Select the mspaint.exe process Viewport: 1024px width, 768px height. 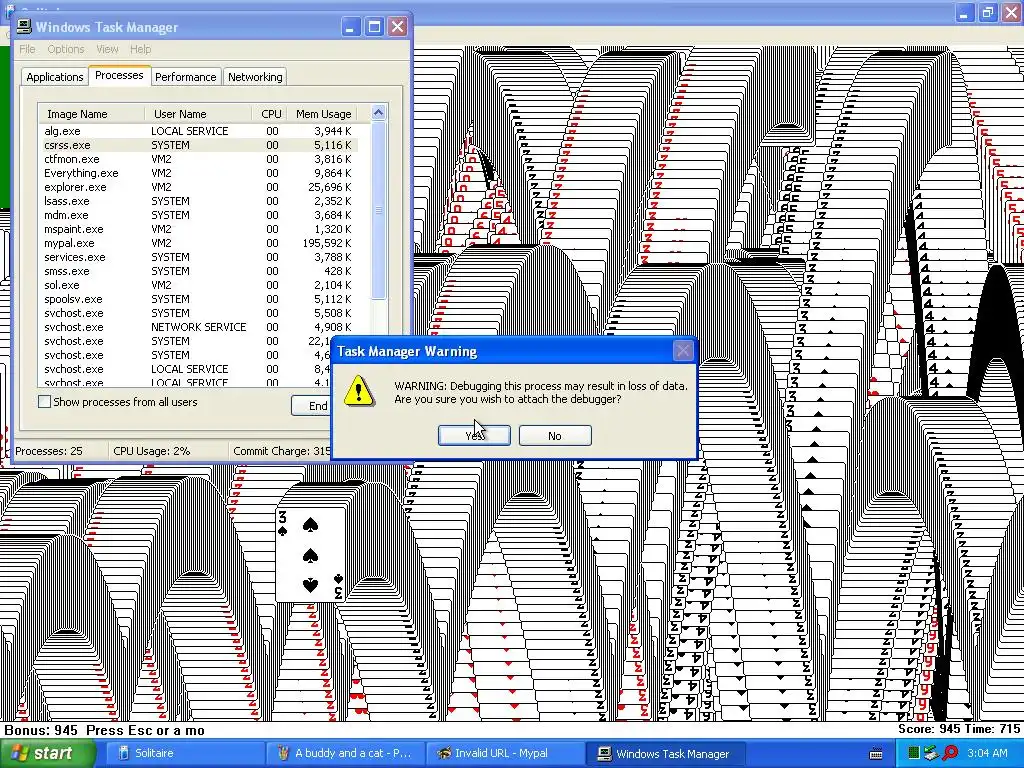(198, 229)
